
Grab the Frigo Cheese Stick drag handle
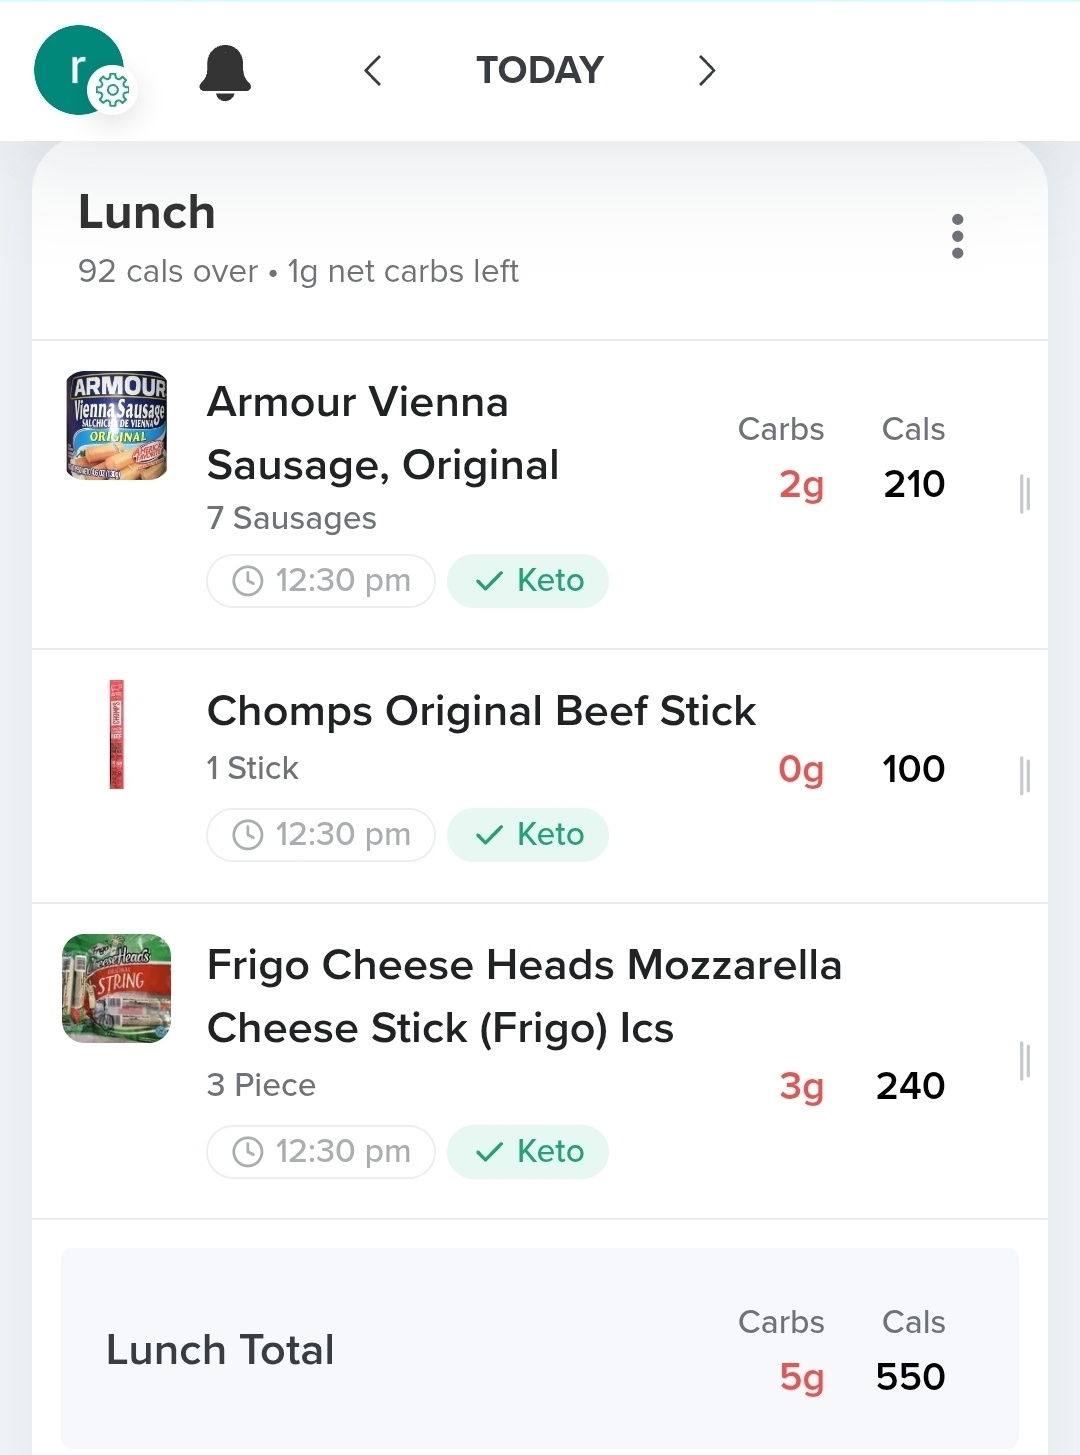(1024, 1060)
